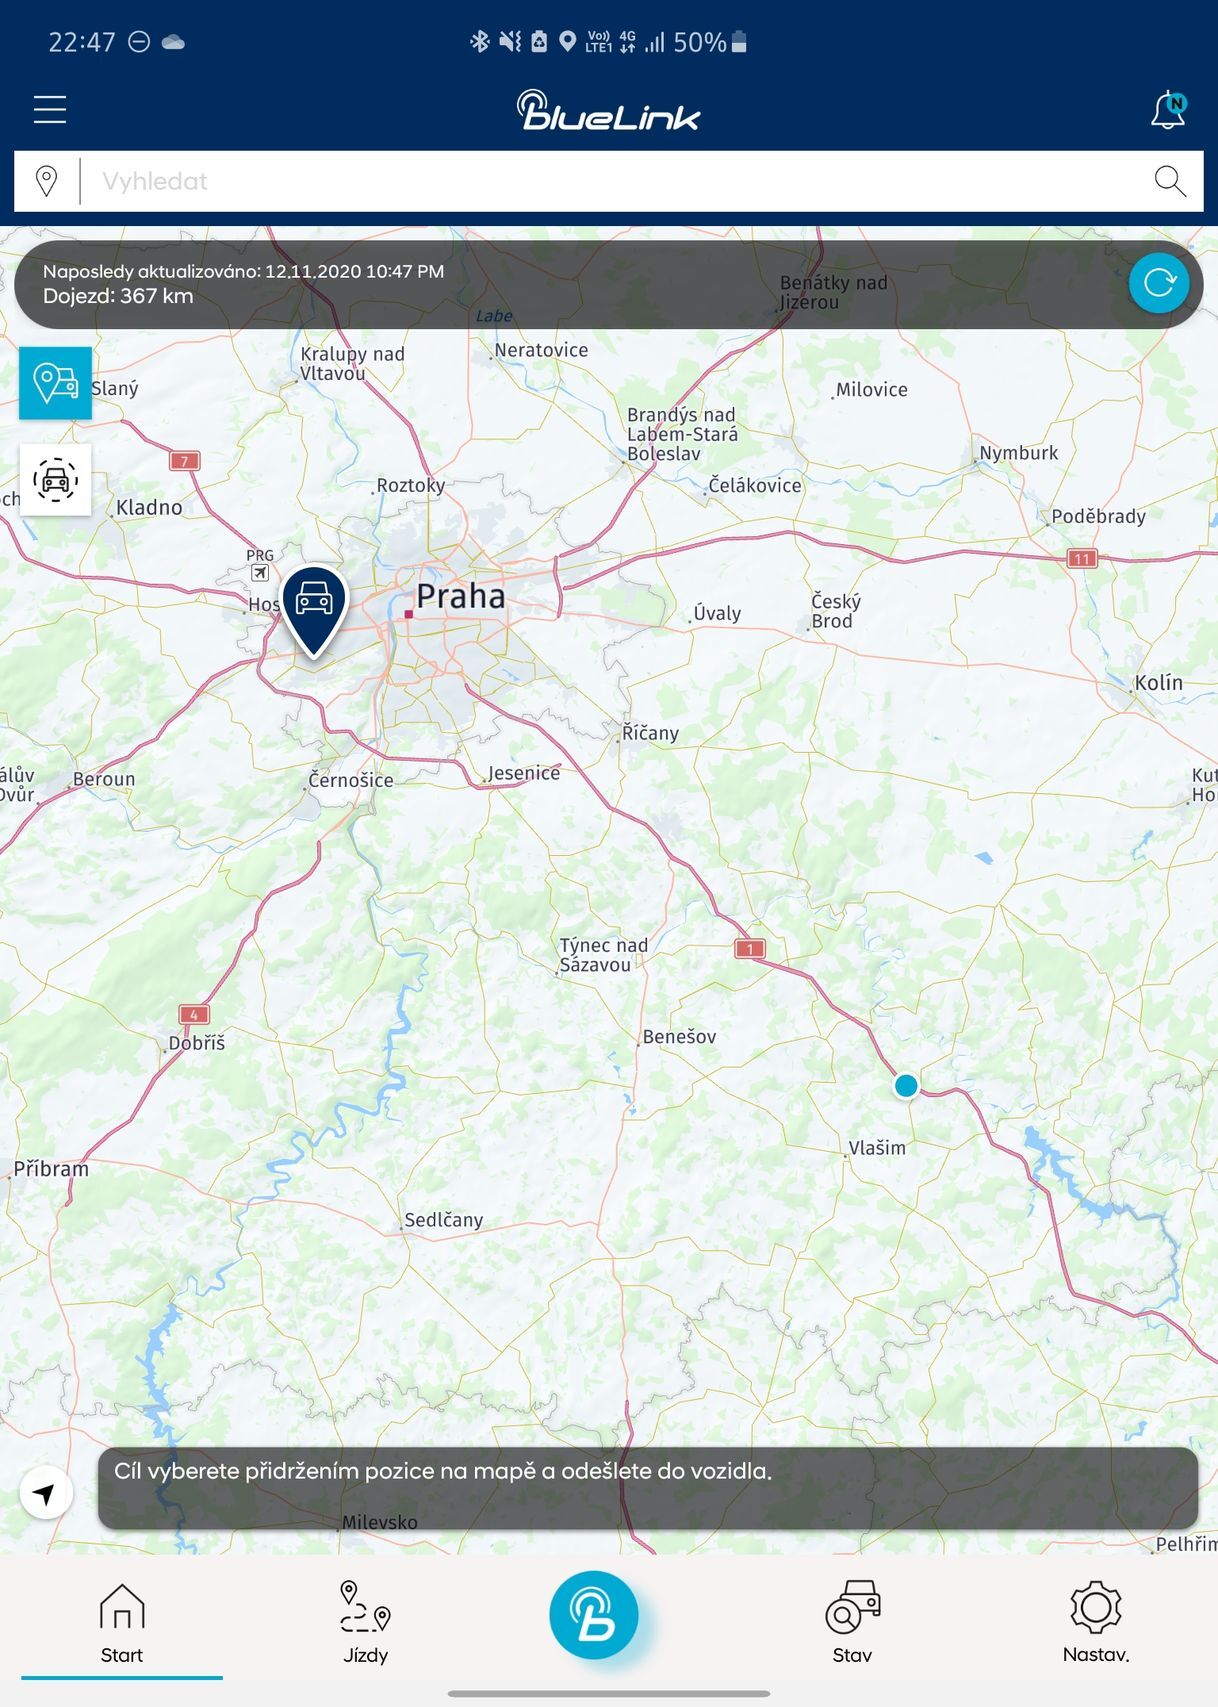Viewport: 1218px width, 1707px height.
Task: Center map on my location arrow
Action: (45, 1493)
